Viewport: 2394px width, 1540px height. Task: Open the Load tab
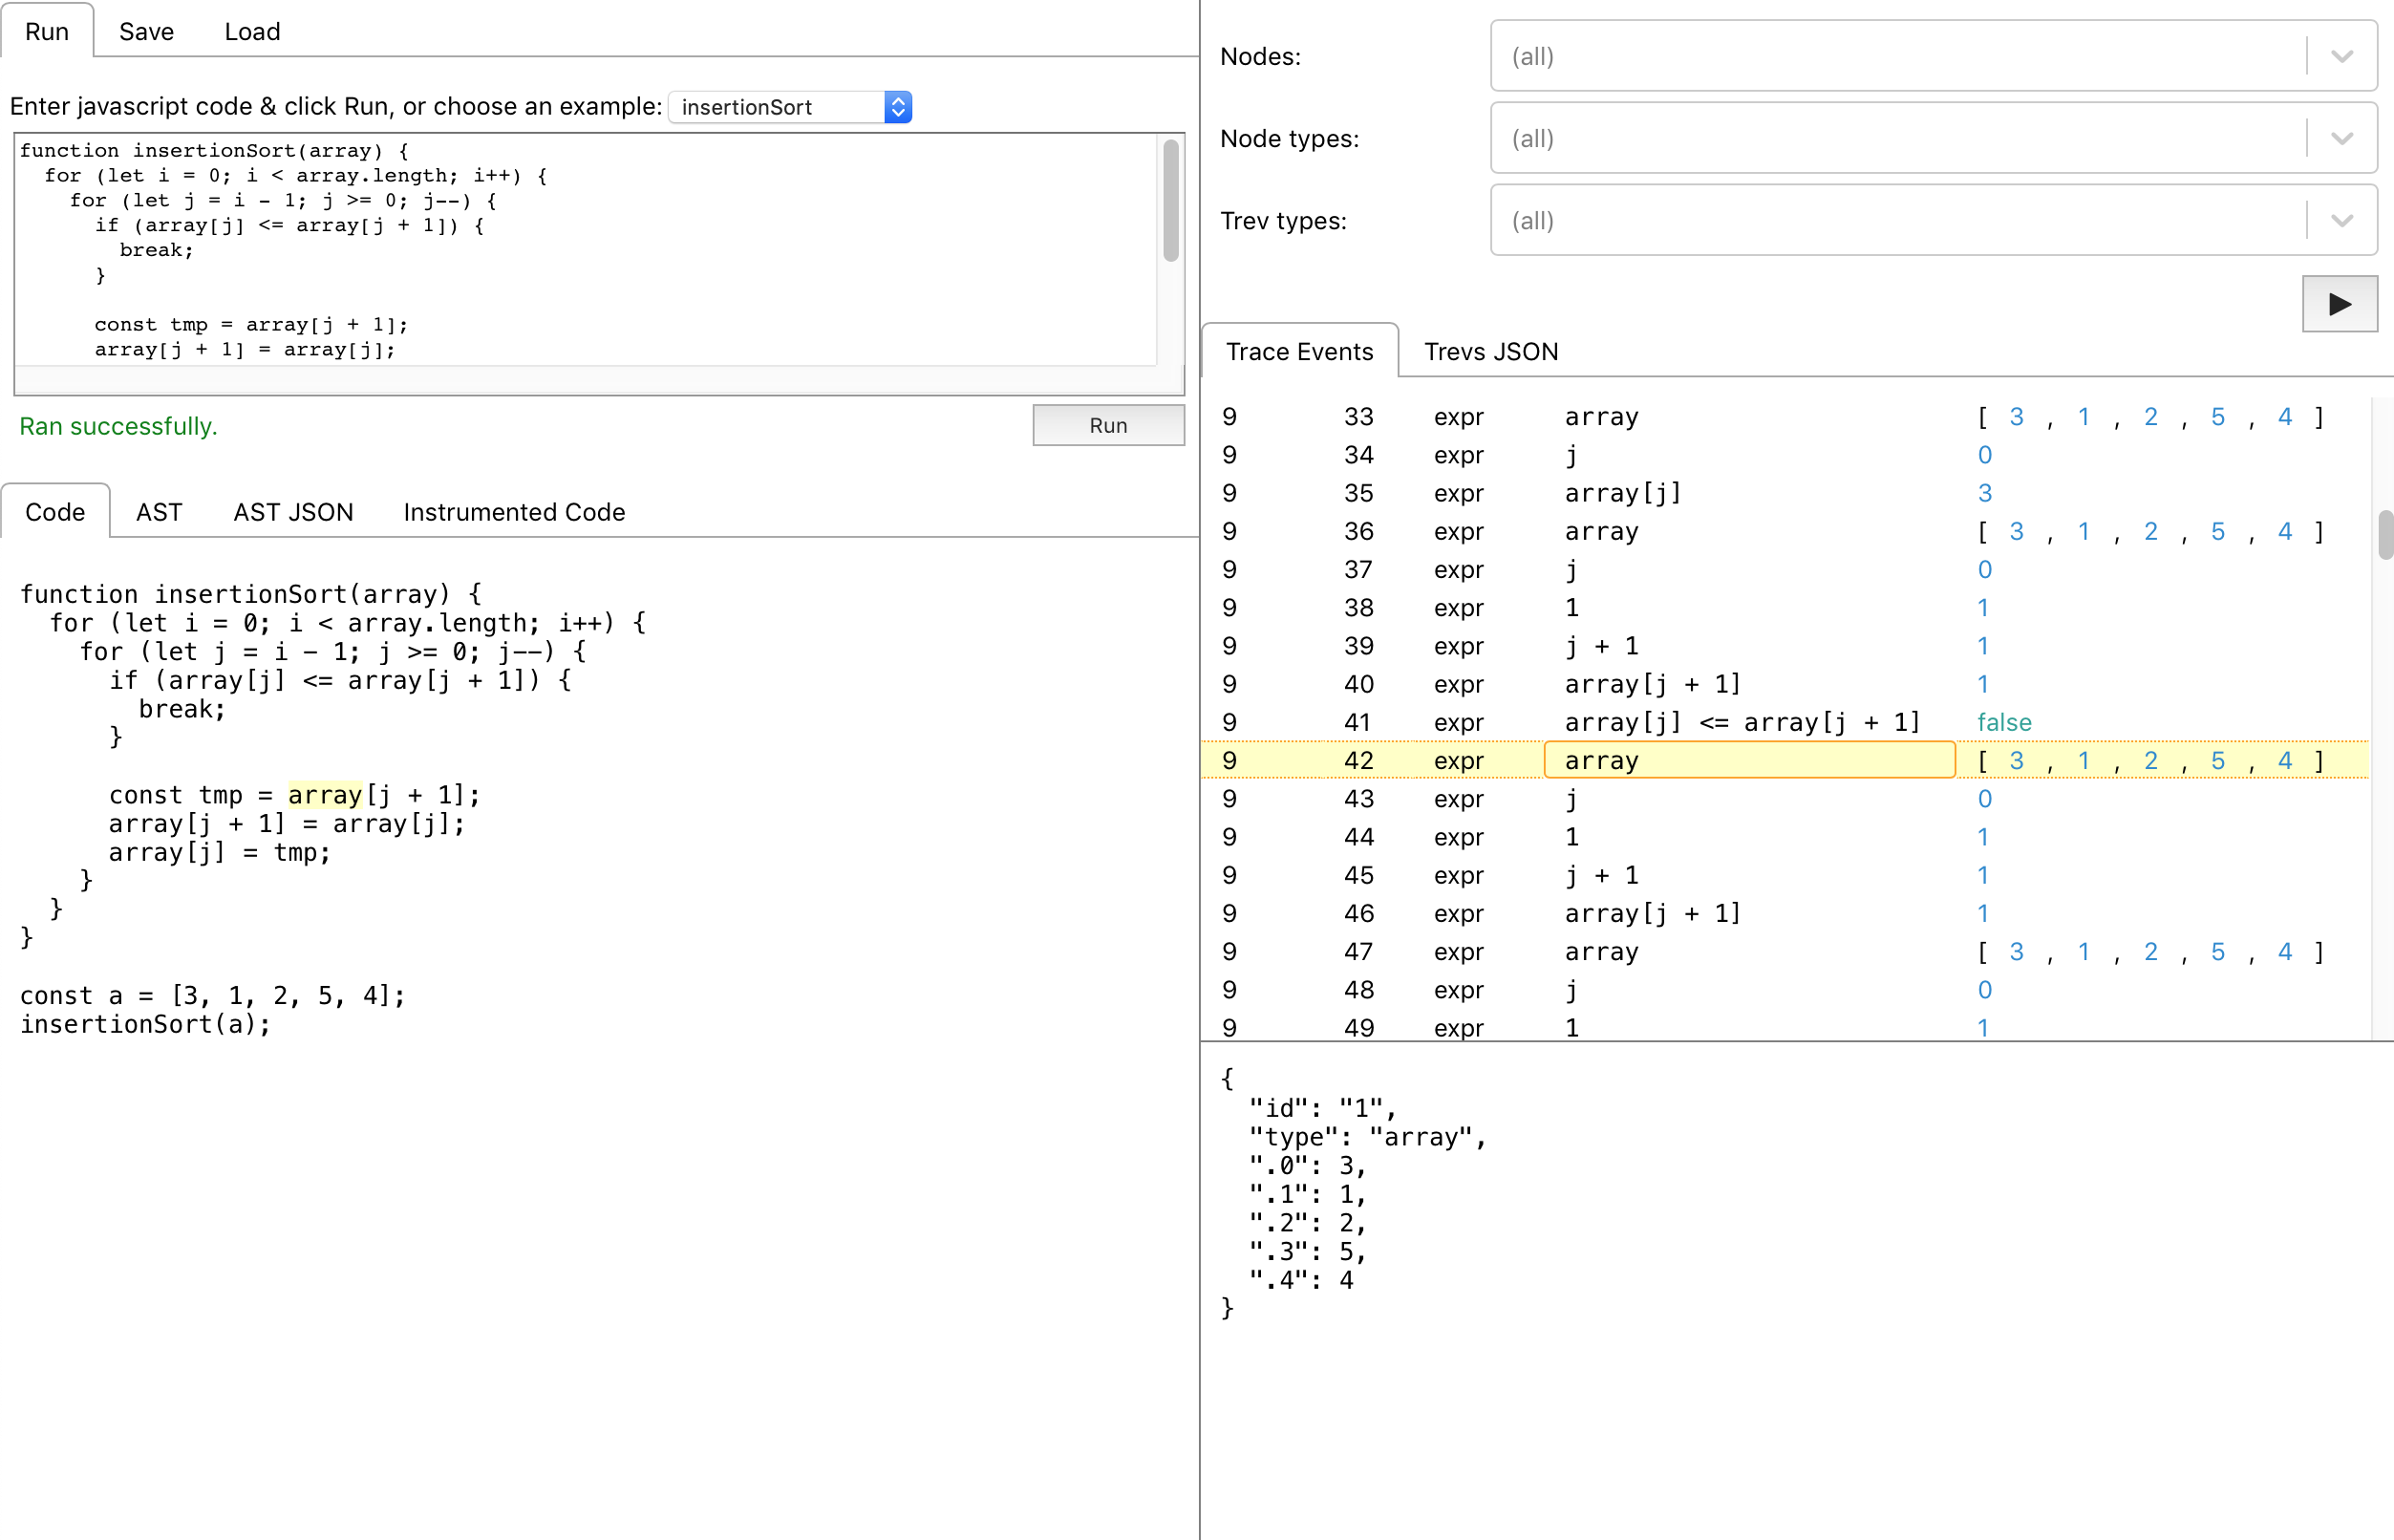[252, 31]
